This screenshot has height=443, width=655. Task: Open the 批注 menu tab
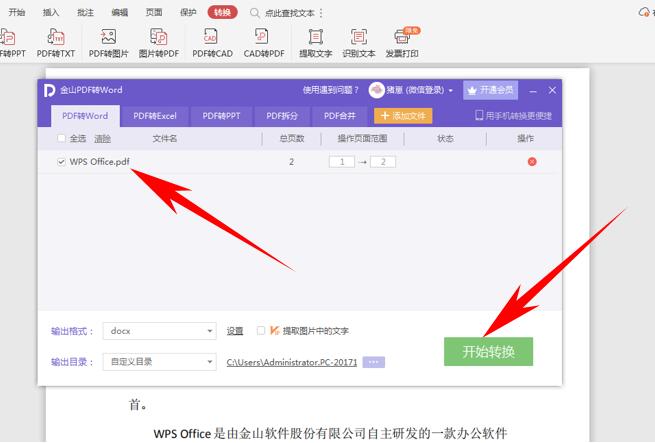85,13
